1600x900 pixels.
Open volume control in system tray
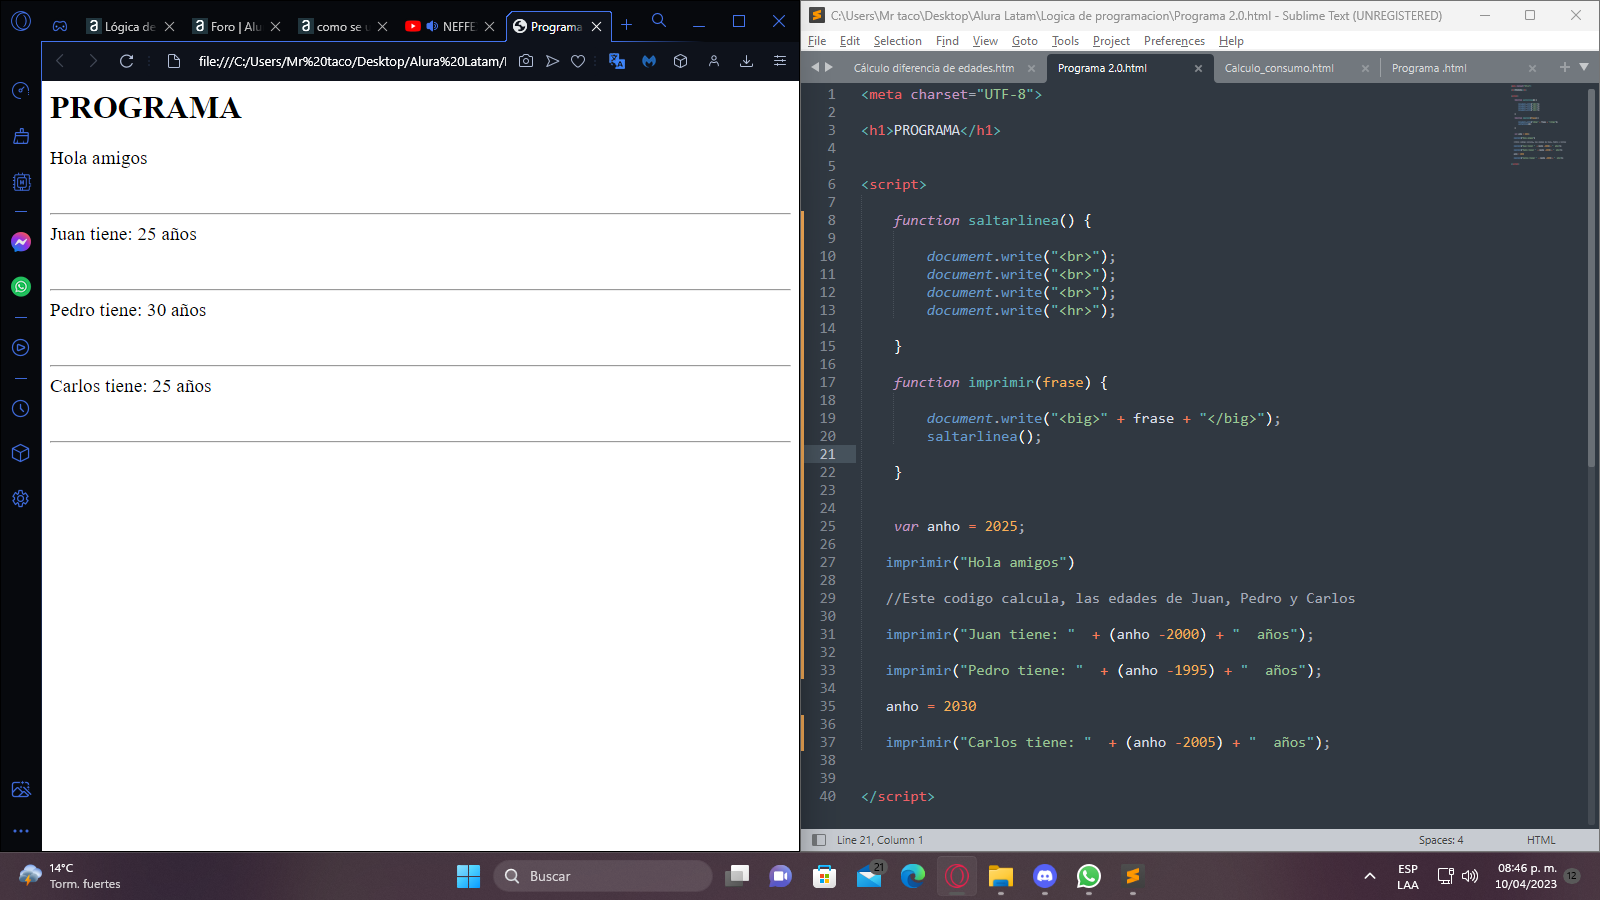[x=1470, y=876]
